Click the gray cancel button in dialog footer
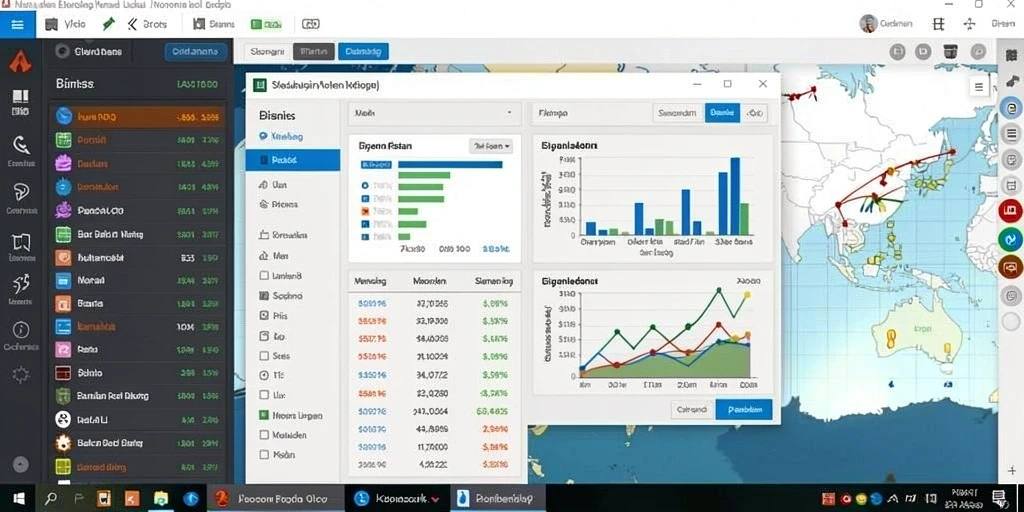 point(692,409)
